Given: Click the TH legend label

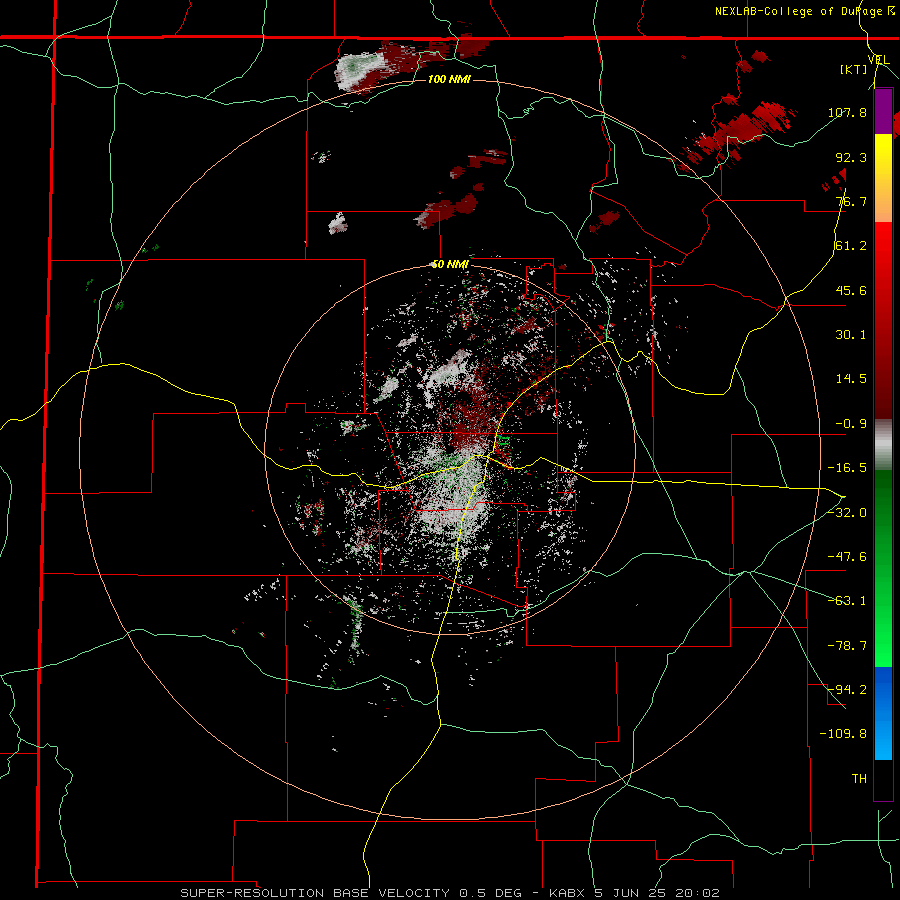Looking at the screenshot, I should tap(859, 779).
